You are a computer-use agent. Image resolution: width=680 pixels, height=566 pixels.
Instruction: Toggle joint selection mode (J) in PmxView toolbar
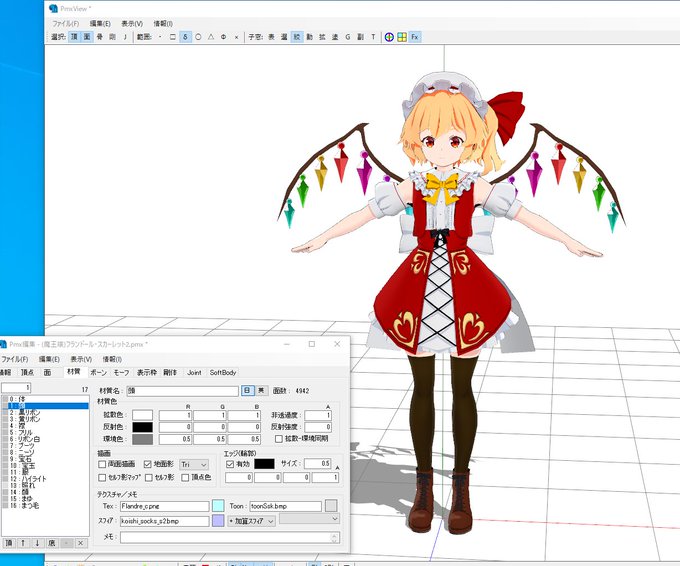(125, 37)
